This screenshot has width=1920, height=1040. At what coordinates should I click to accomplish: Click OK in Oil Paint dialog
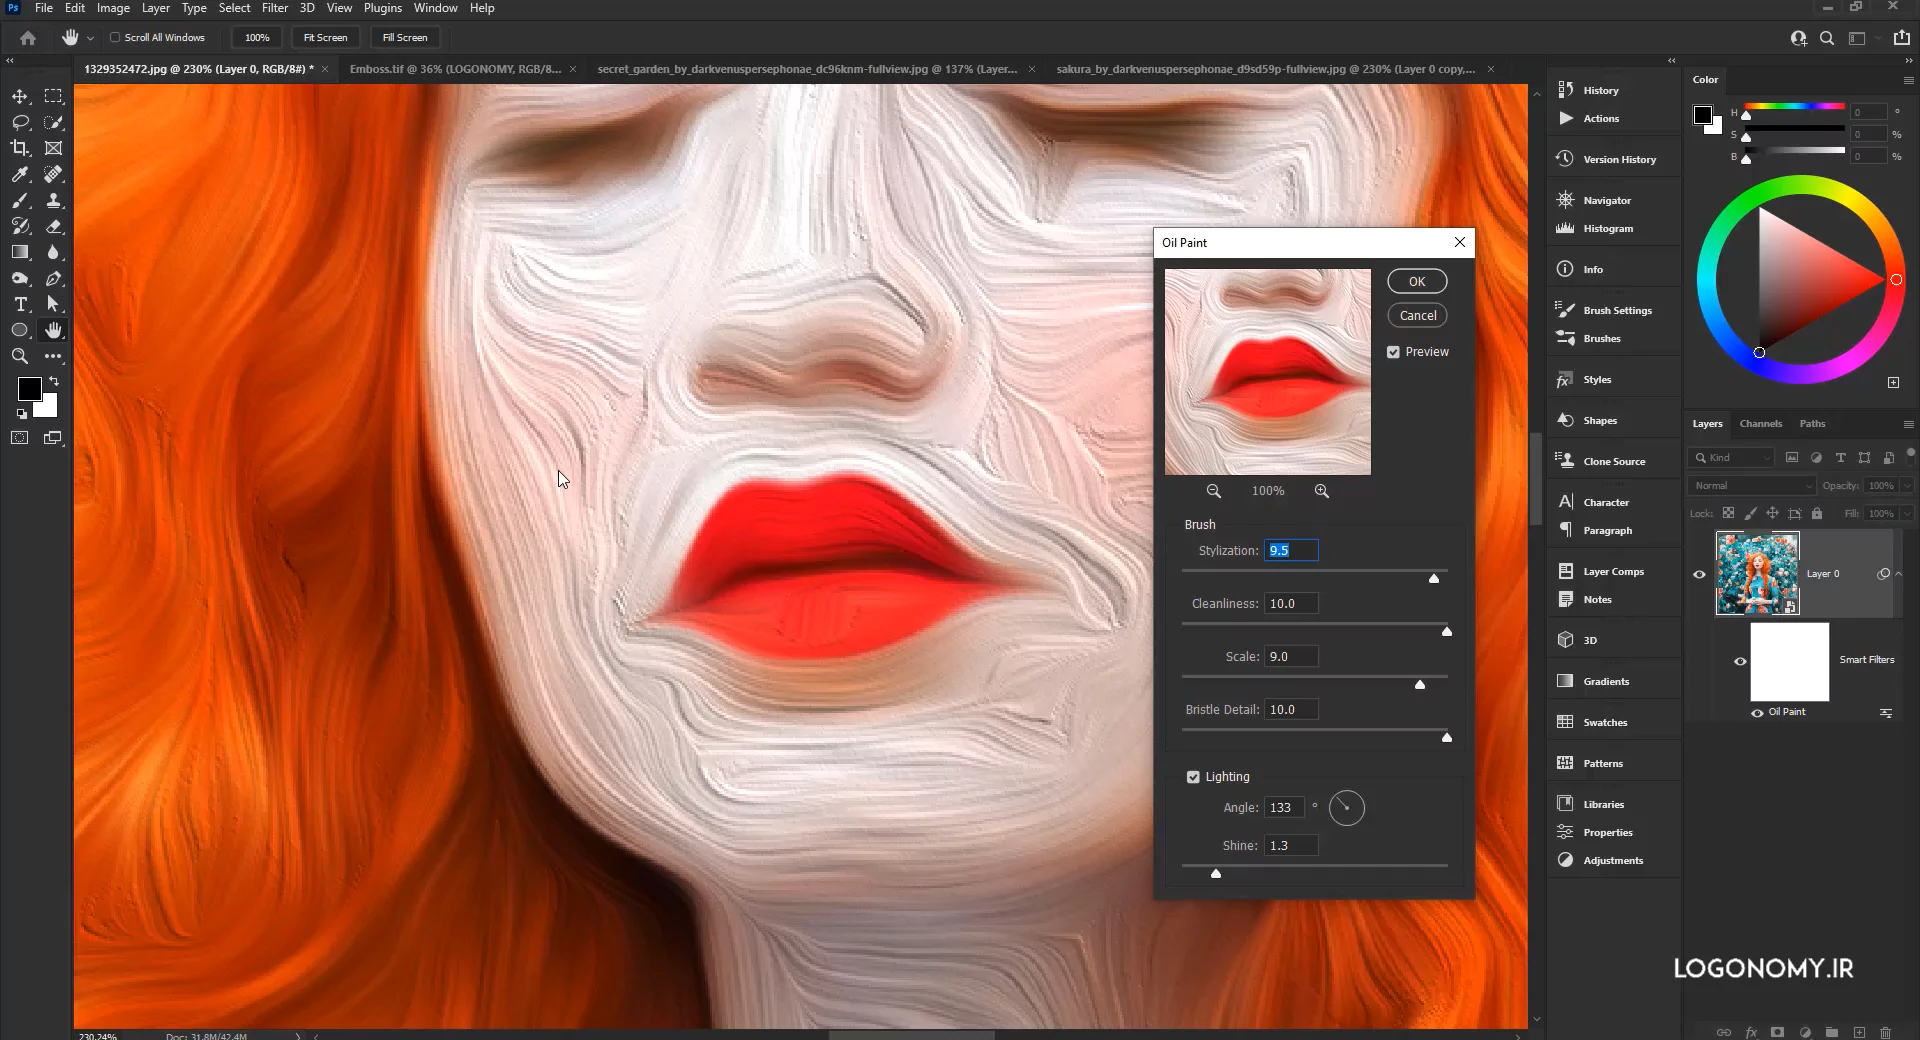tap(1417, 281)
